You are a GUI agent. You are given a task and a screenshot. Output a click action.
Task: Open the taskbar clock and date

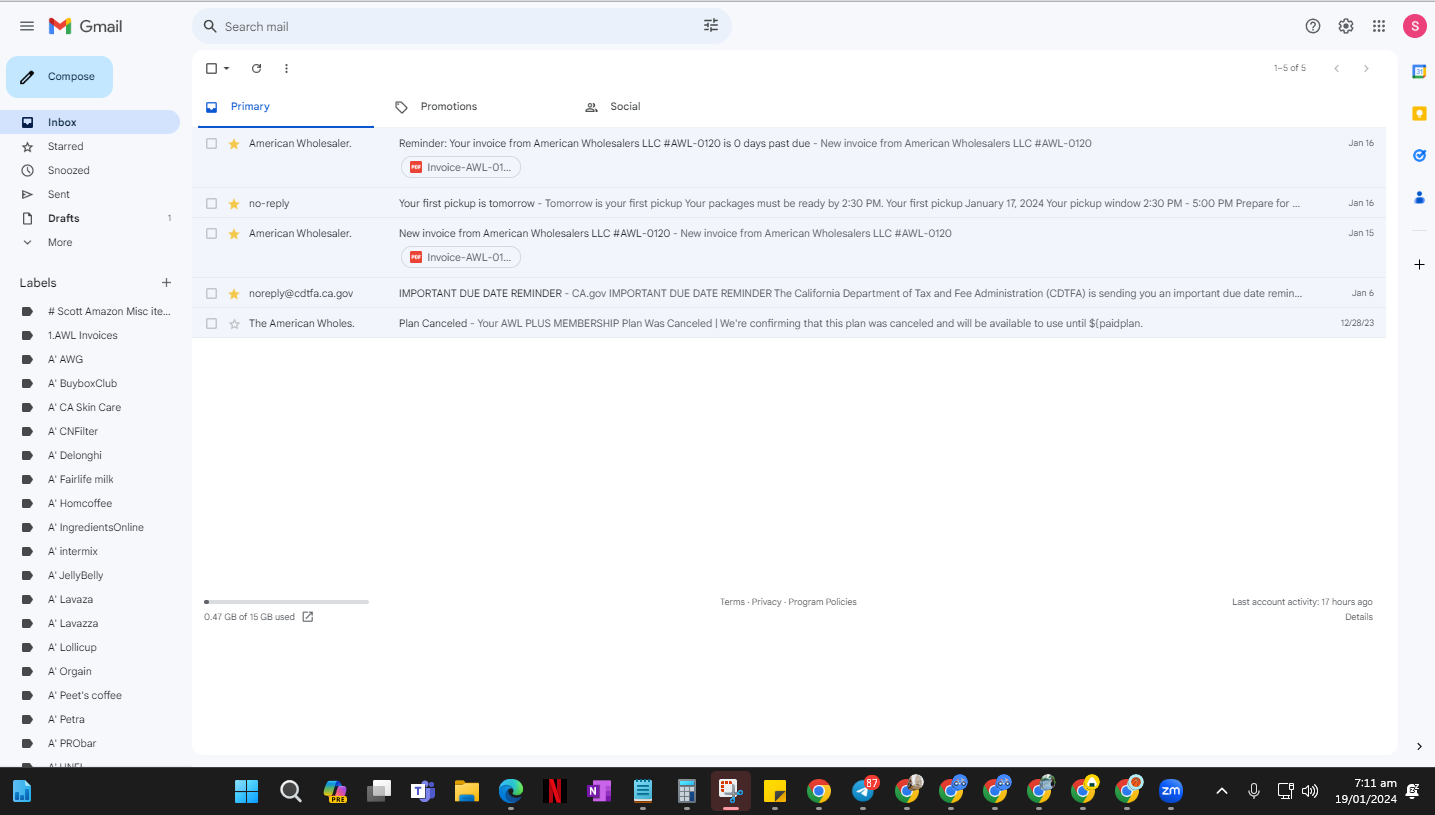(1366, 791)
